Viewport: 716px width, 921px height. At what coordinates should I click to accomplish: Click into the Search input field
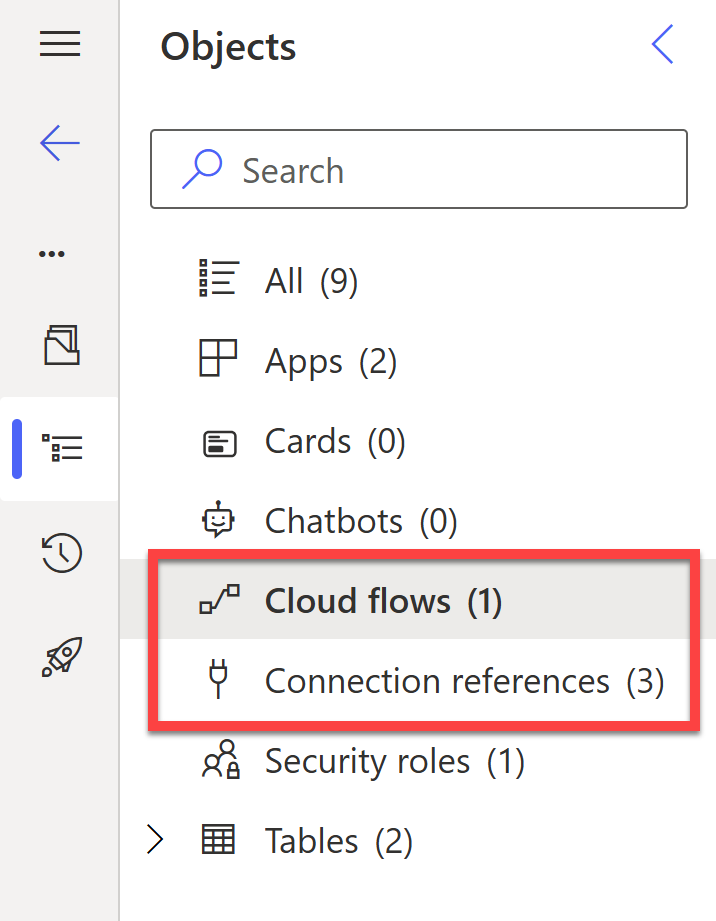coord(419,169)
